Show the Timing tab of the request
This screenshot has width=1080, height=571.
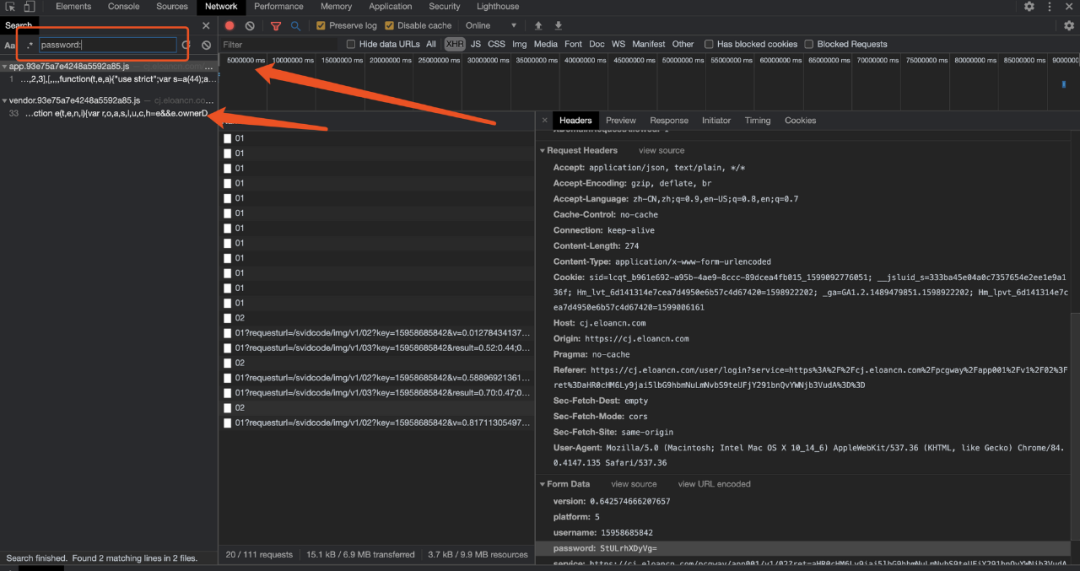coord(758,121)
